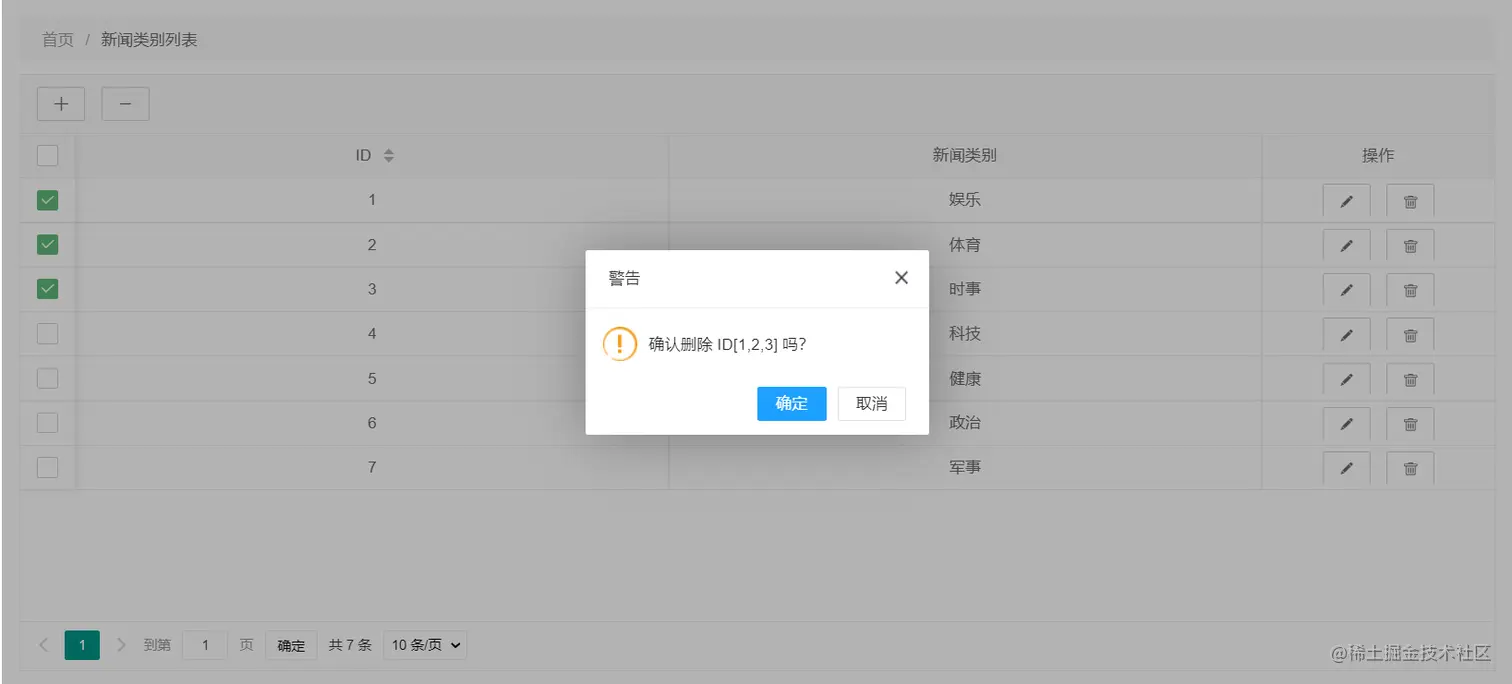
Task: Click the ID column sort arrows
Action: coord(389,156)
